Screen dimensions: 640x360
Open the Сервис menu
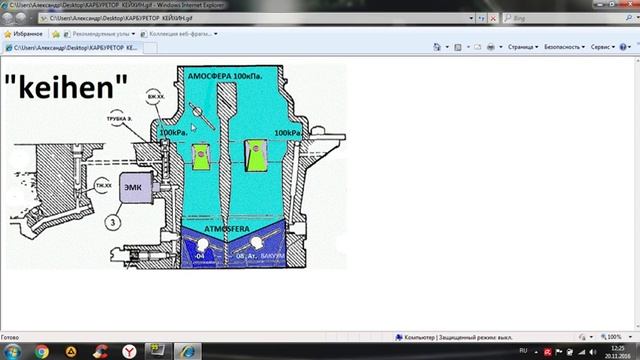click(603, 47)
